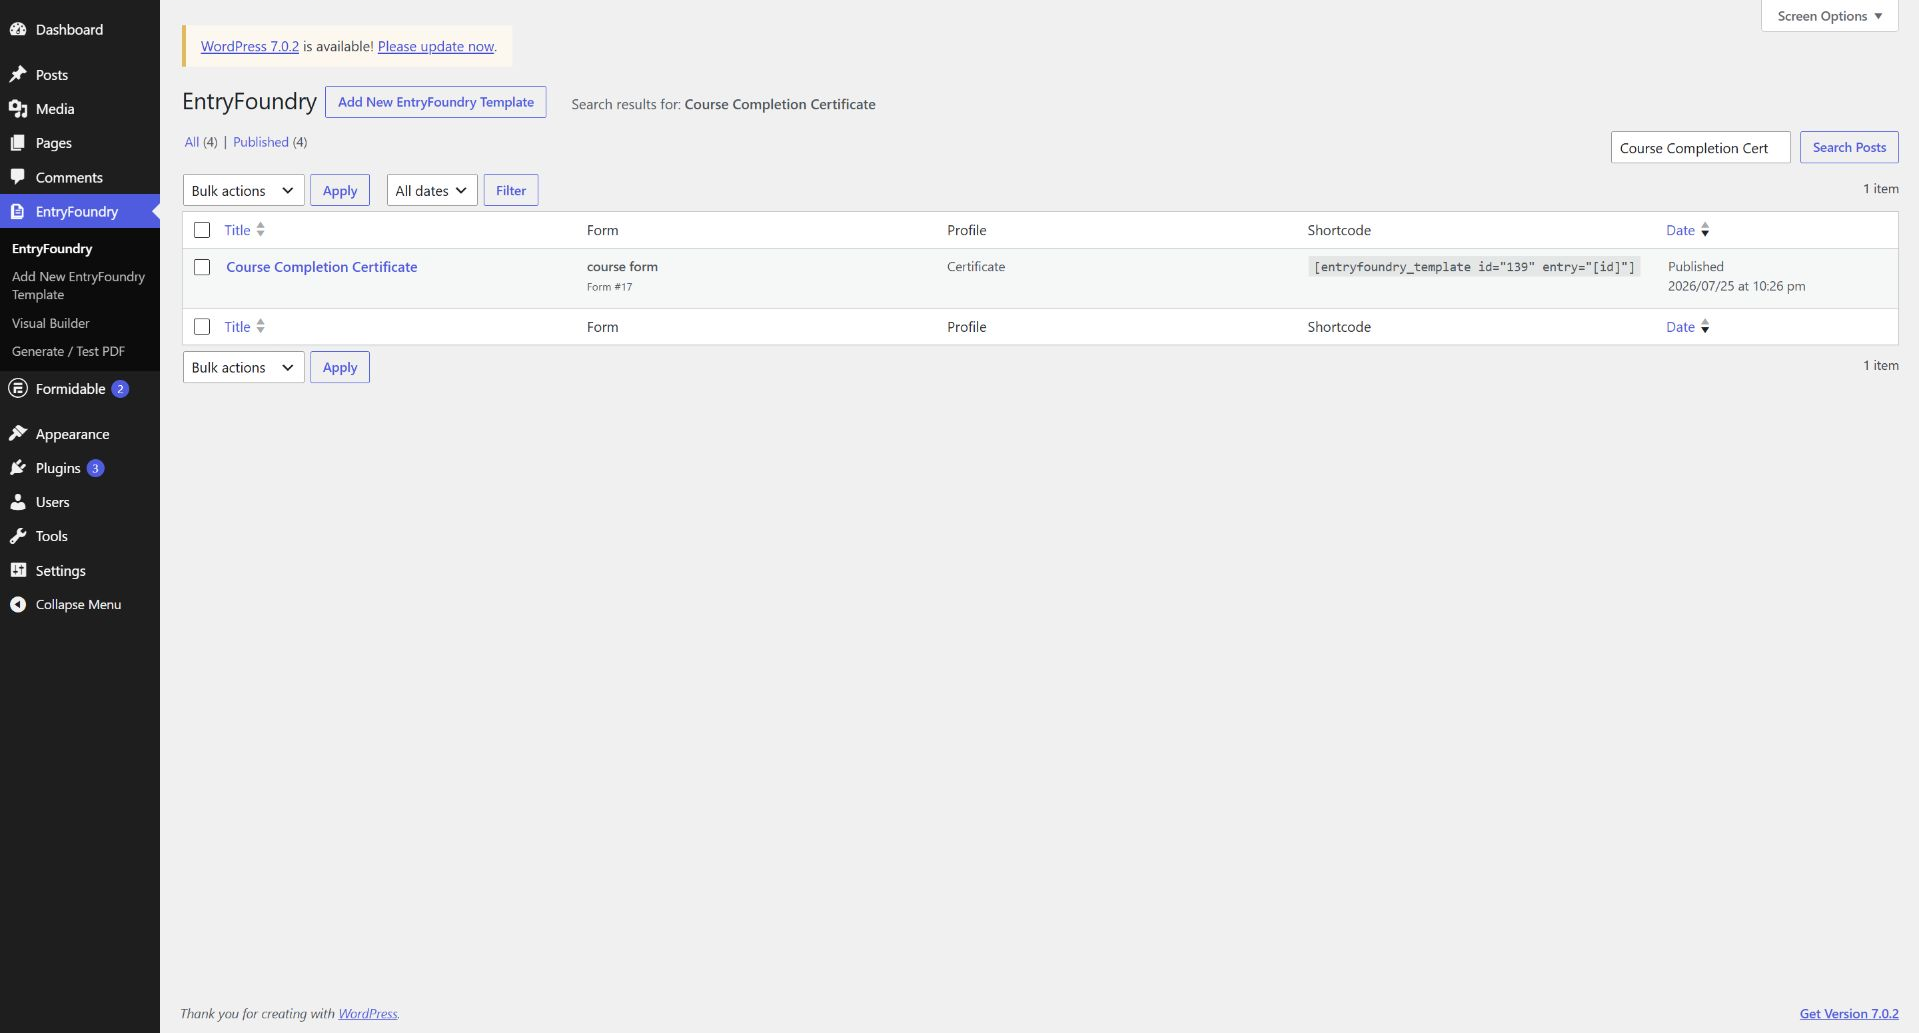Open the top Bulk actions dropdown
The width and height of the screenshot is (1919, 1033).
243,190
